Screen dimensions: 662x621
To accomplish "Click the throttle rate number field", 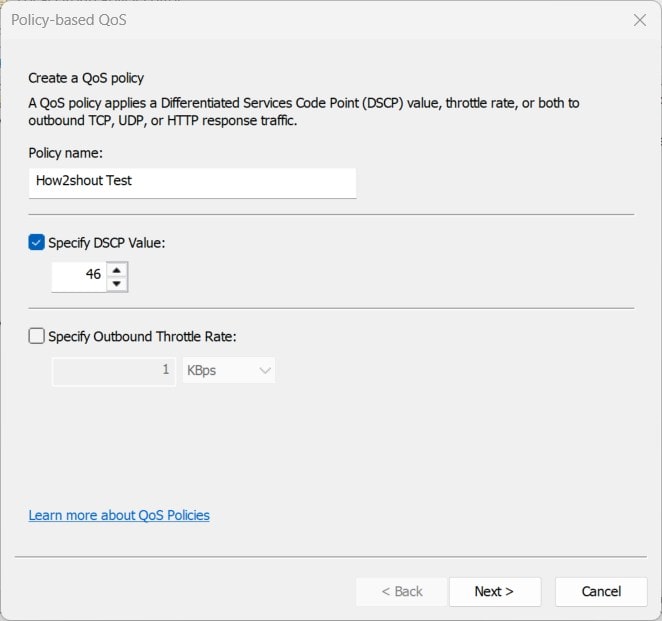I will 114,370.
